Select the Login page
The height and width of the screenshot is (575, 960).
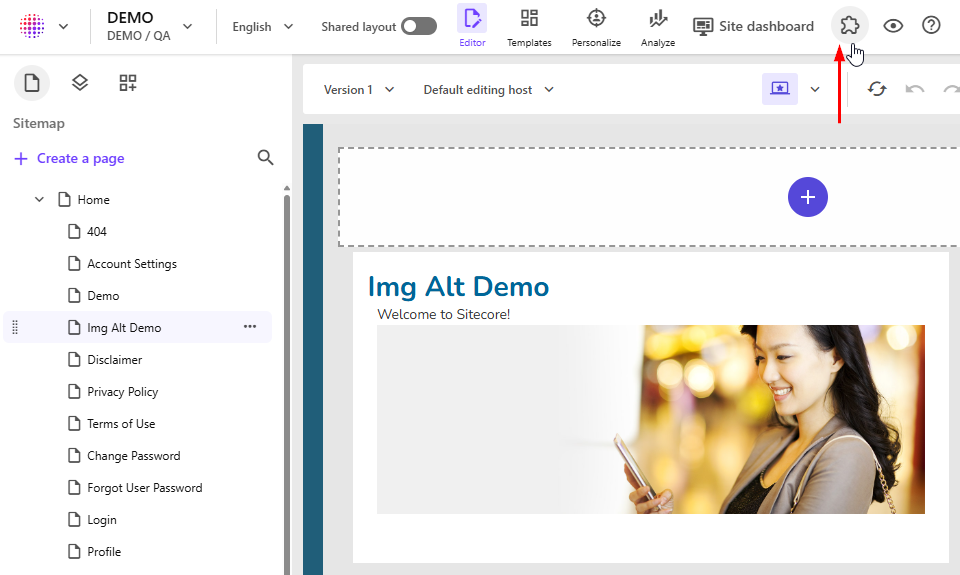pyautogui.click(x=102, y=520)
